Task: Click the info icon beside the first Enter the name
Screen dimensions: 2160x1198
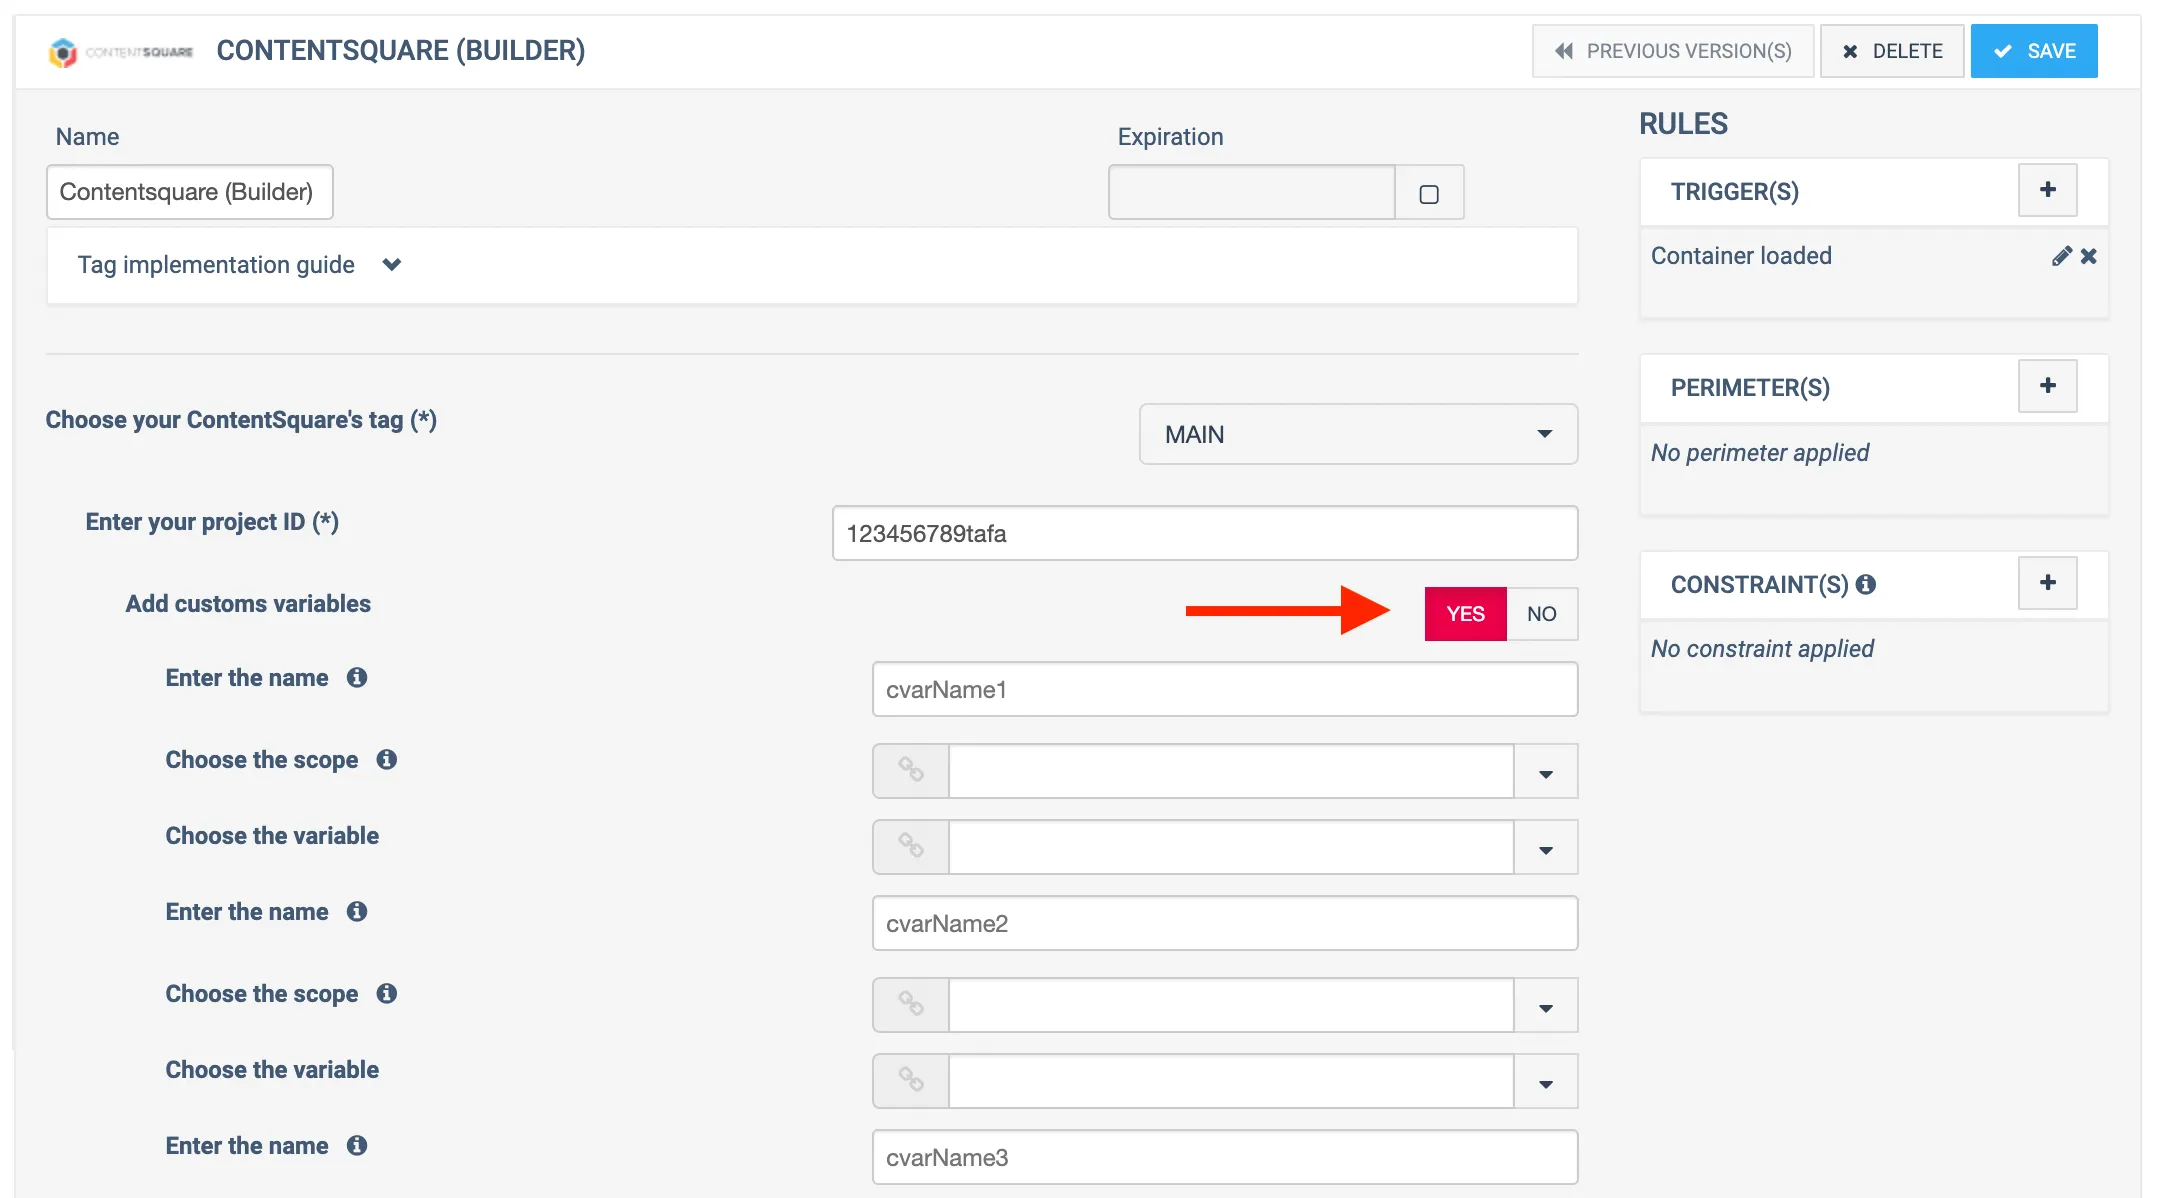Action: click(x=357, y=678)
